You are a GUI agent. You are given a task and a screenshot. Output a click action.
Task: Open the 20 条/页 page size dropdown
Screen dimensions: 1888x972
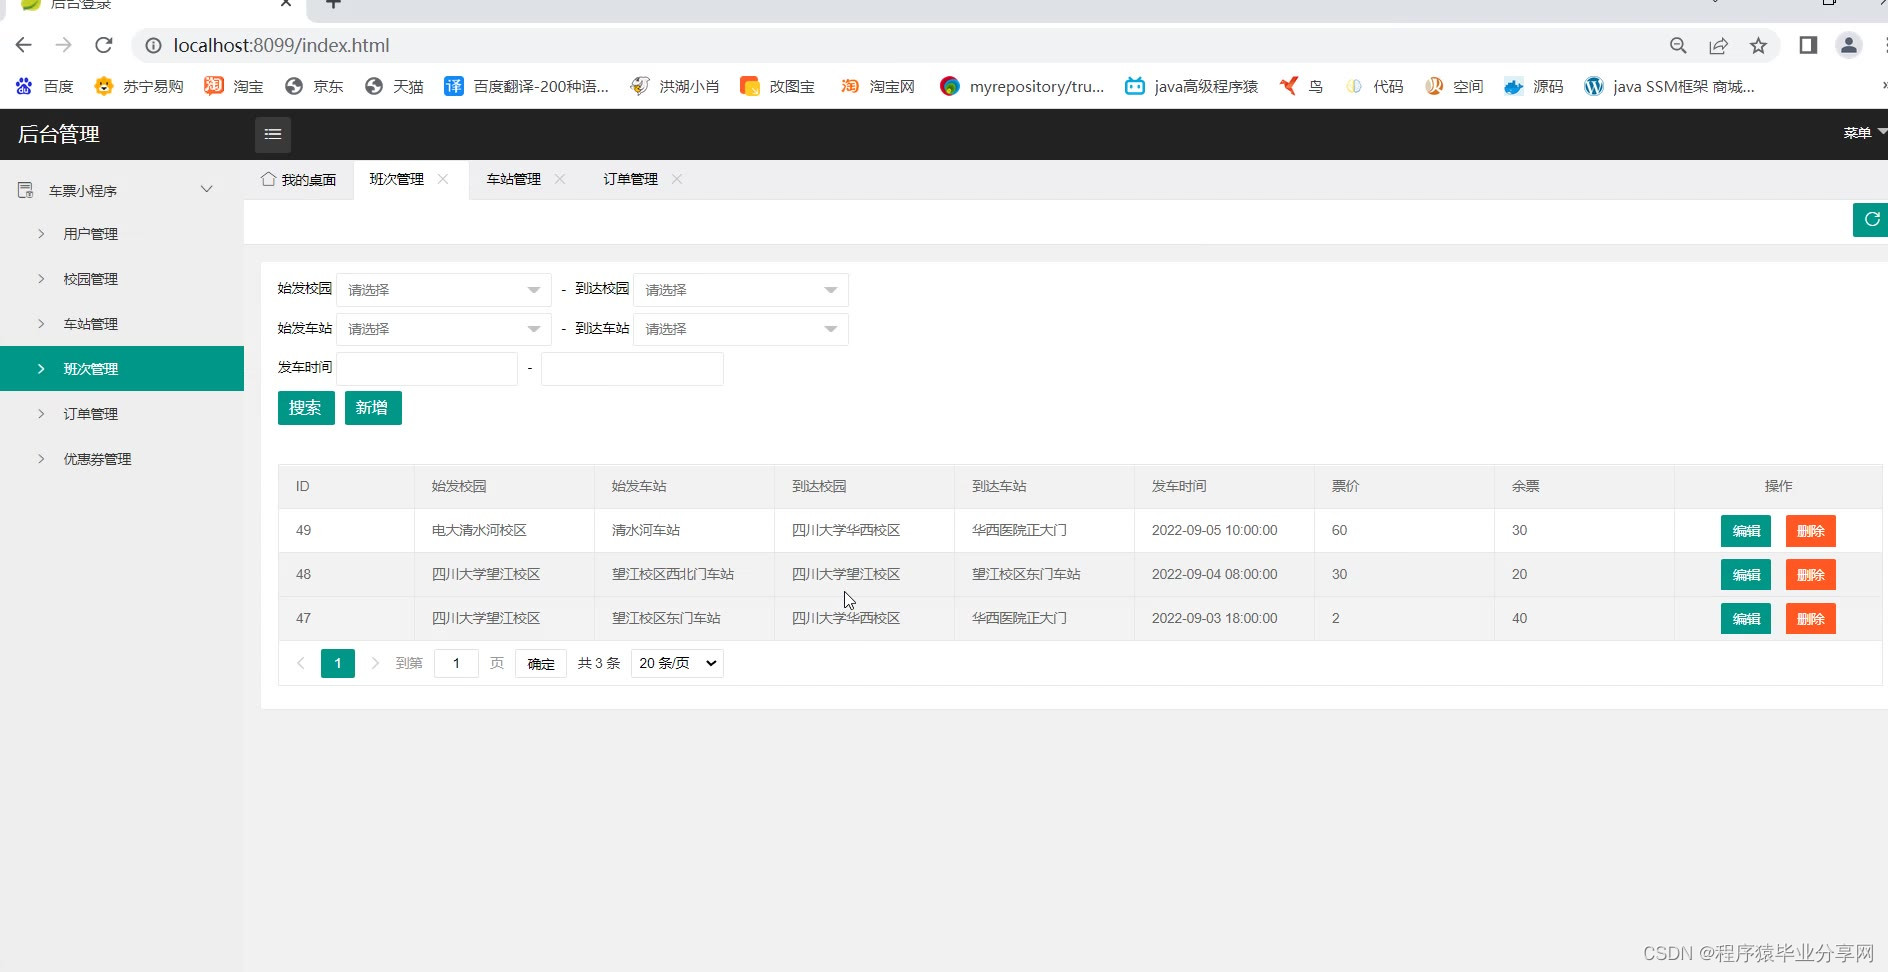(677, 663)
